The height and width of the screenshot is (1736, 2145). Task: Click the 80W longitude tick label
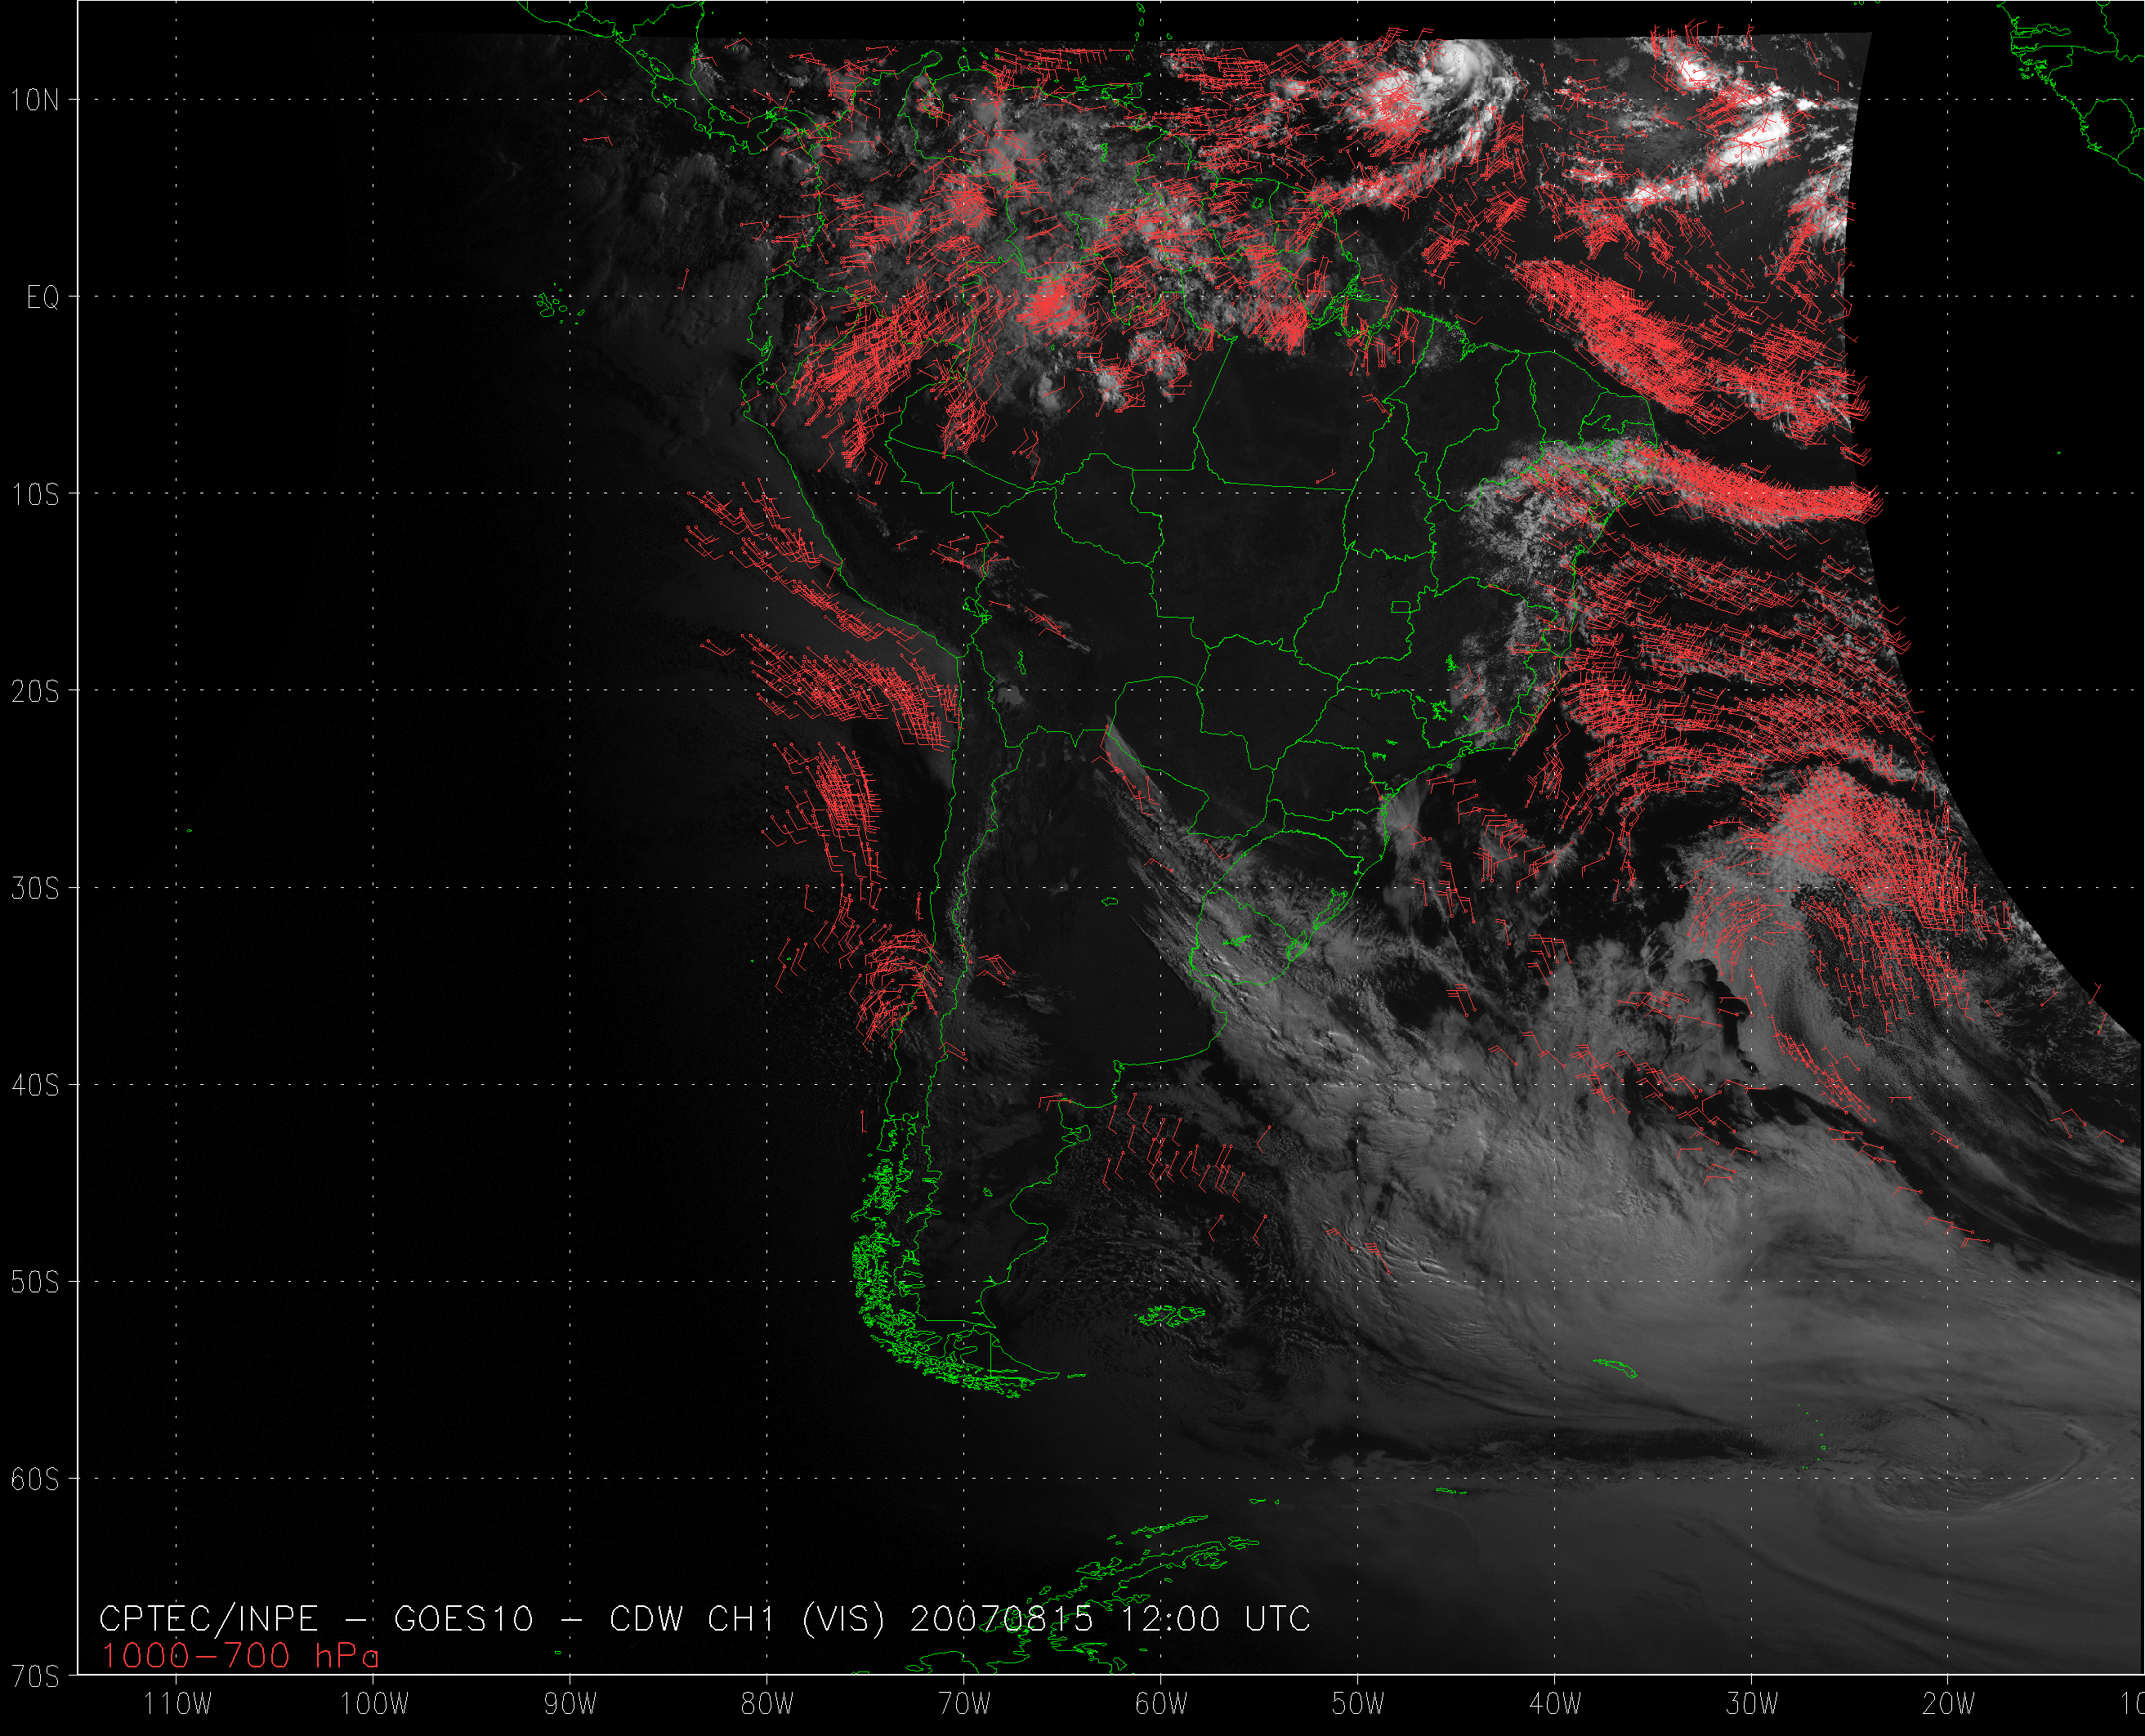coord(767,1704)
